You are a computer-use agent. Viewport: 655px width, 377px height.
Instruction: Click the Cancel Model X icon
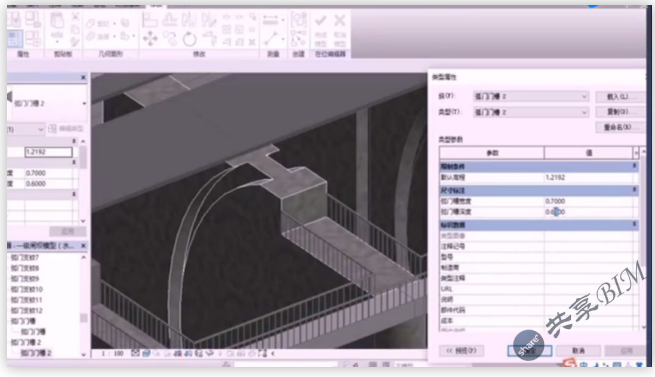pos(340,20)
